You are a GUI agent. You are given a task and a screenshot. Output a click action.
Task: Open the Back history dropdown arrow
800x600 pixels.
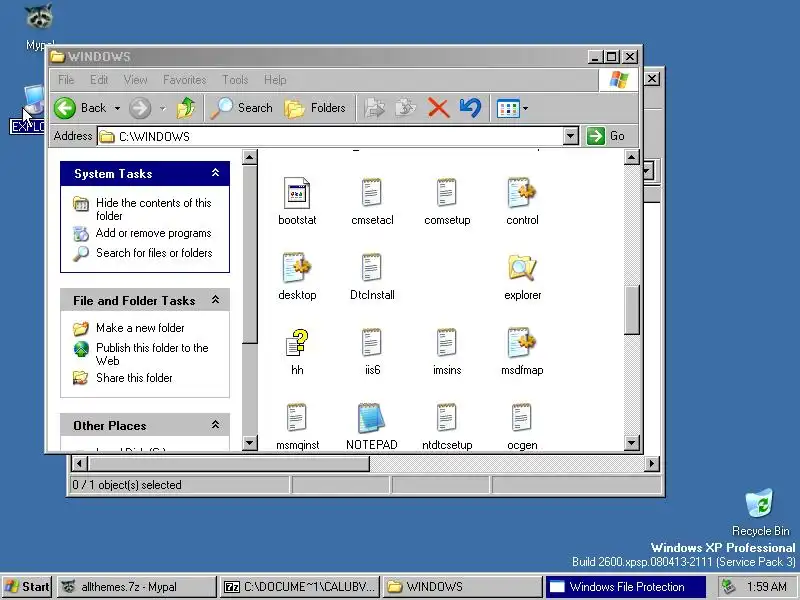click(117, 108)
